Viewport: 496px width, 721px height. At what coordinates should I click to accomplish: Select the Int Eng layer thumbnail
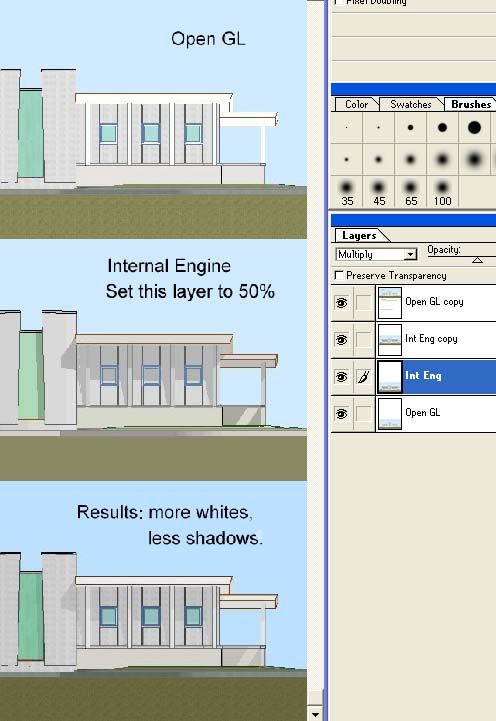click(x=389, y=377)
